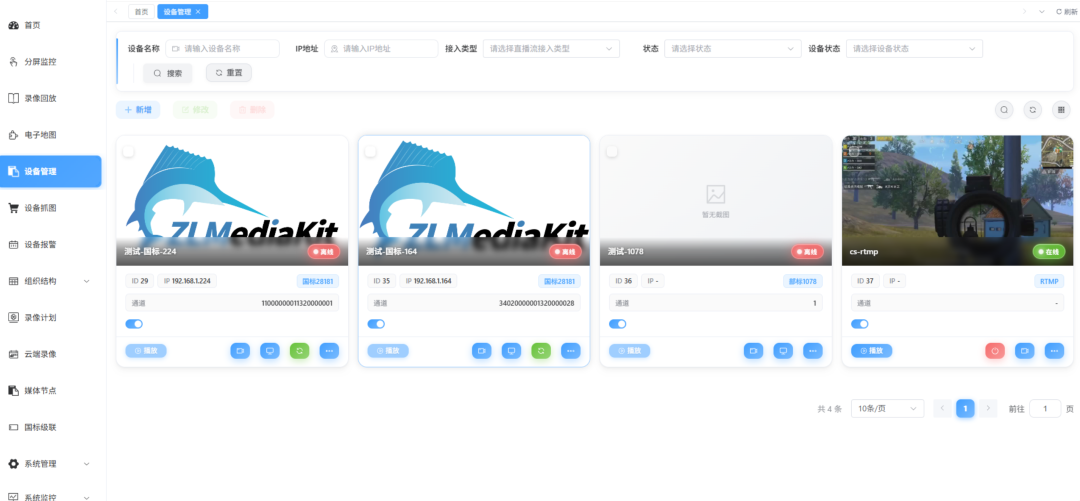Viewport: 1080px width, 501px height.
Task: Click the green sync icon on 测试-国标-224 card
Action: [300, 351]
